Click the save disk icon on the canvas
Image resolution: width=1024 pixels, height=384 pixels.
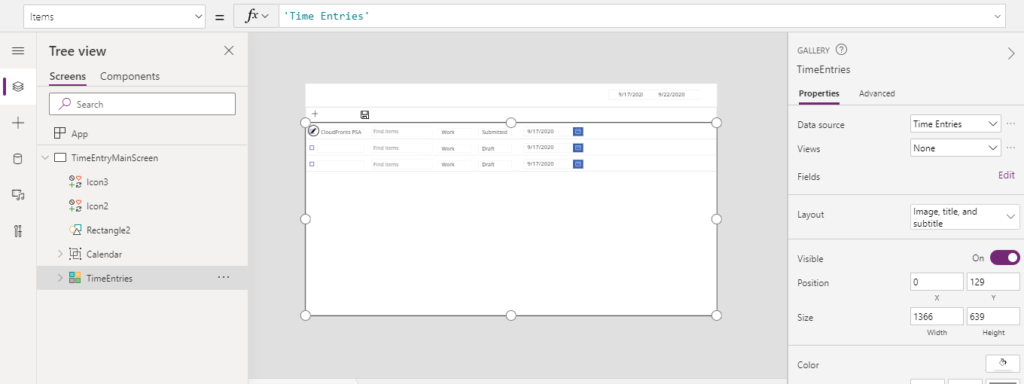point(365,114)
